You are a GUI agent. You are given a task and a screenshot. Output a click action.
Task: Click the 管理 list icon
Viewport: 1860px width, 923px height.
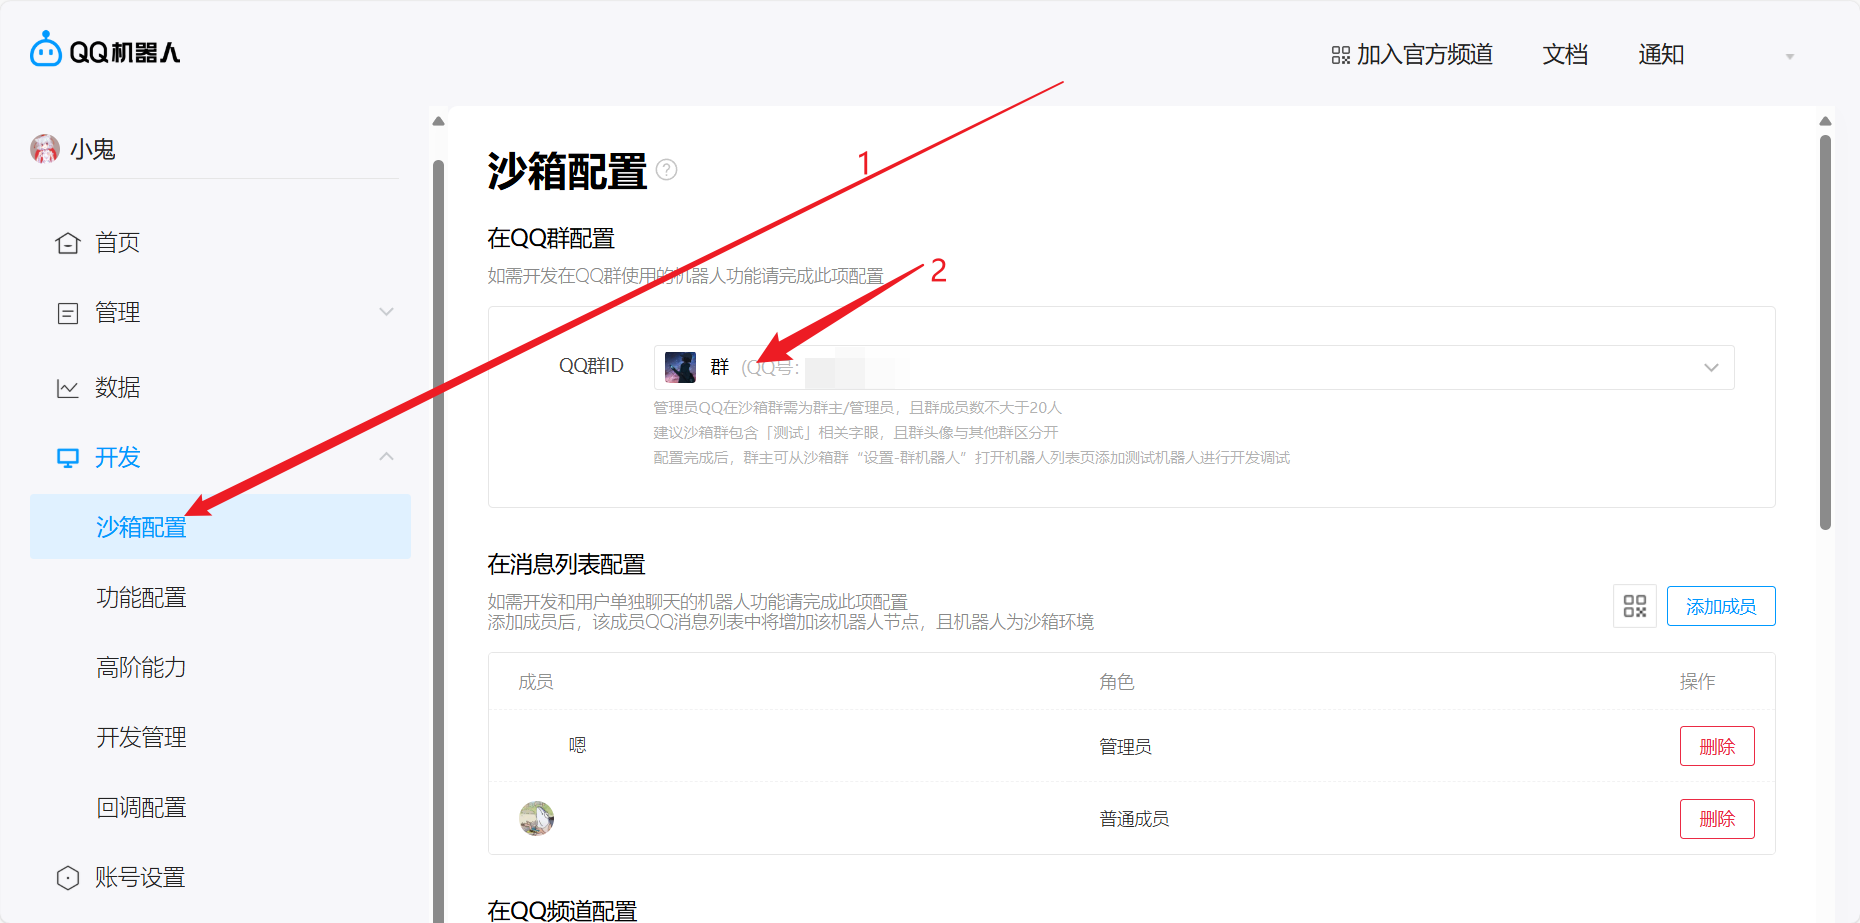point(67,313)
